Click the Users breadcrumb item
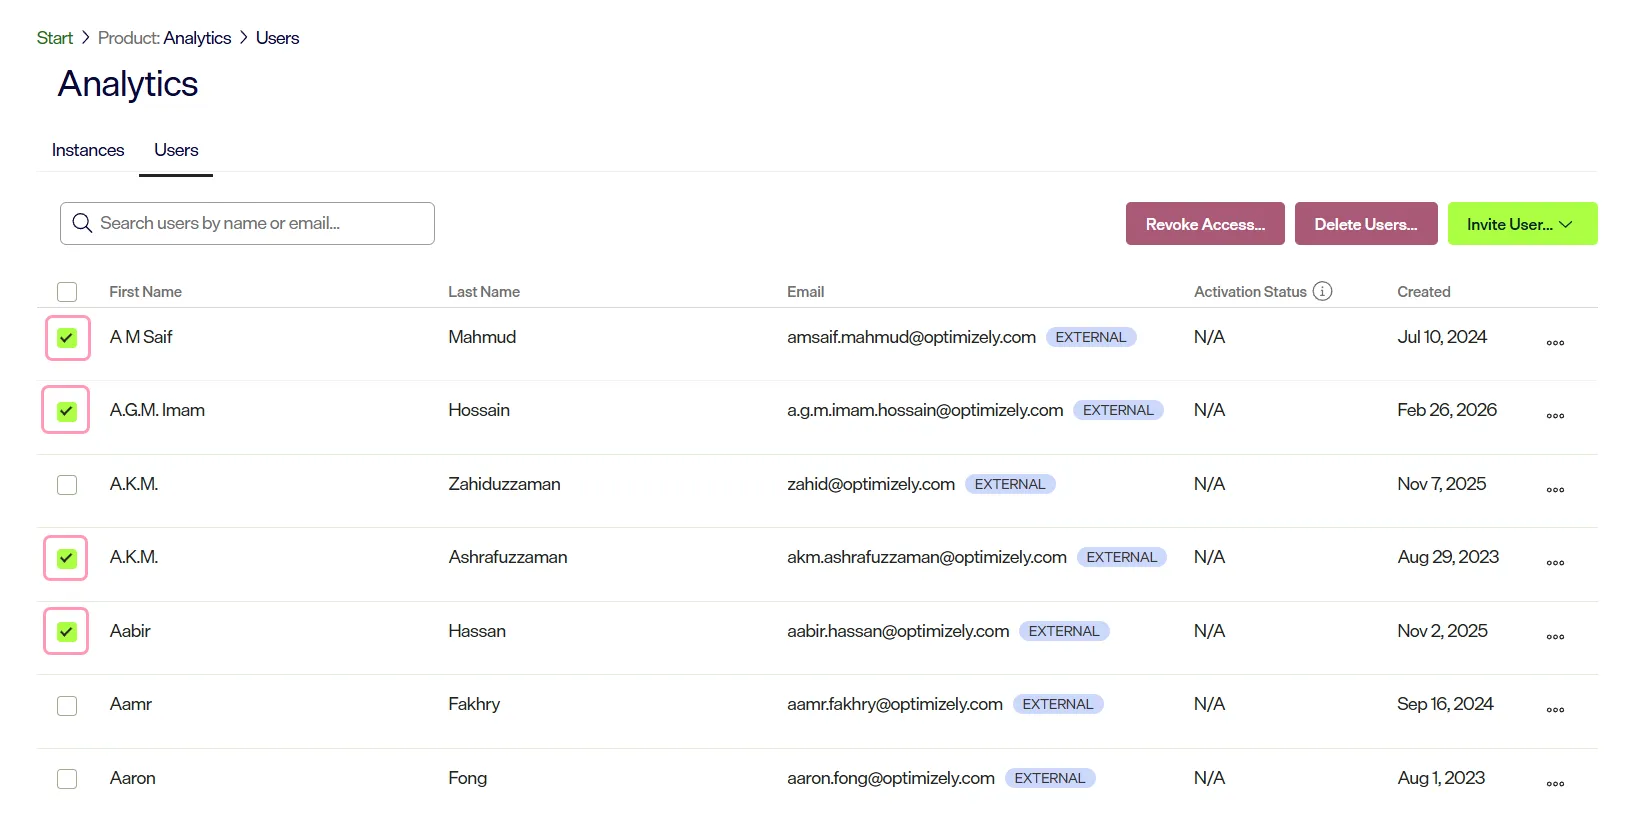Image resolution: width=1625 pixels, height=814 pixels. click(277, 38)
